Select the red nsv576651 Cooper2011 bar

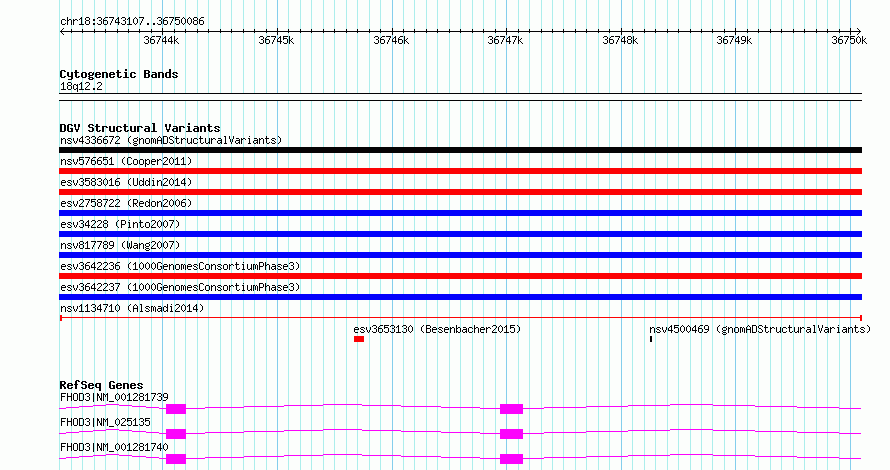click(460, 171)
